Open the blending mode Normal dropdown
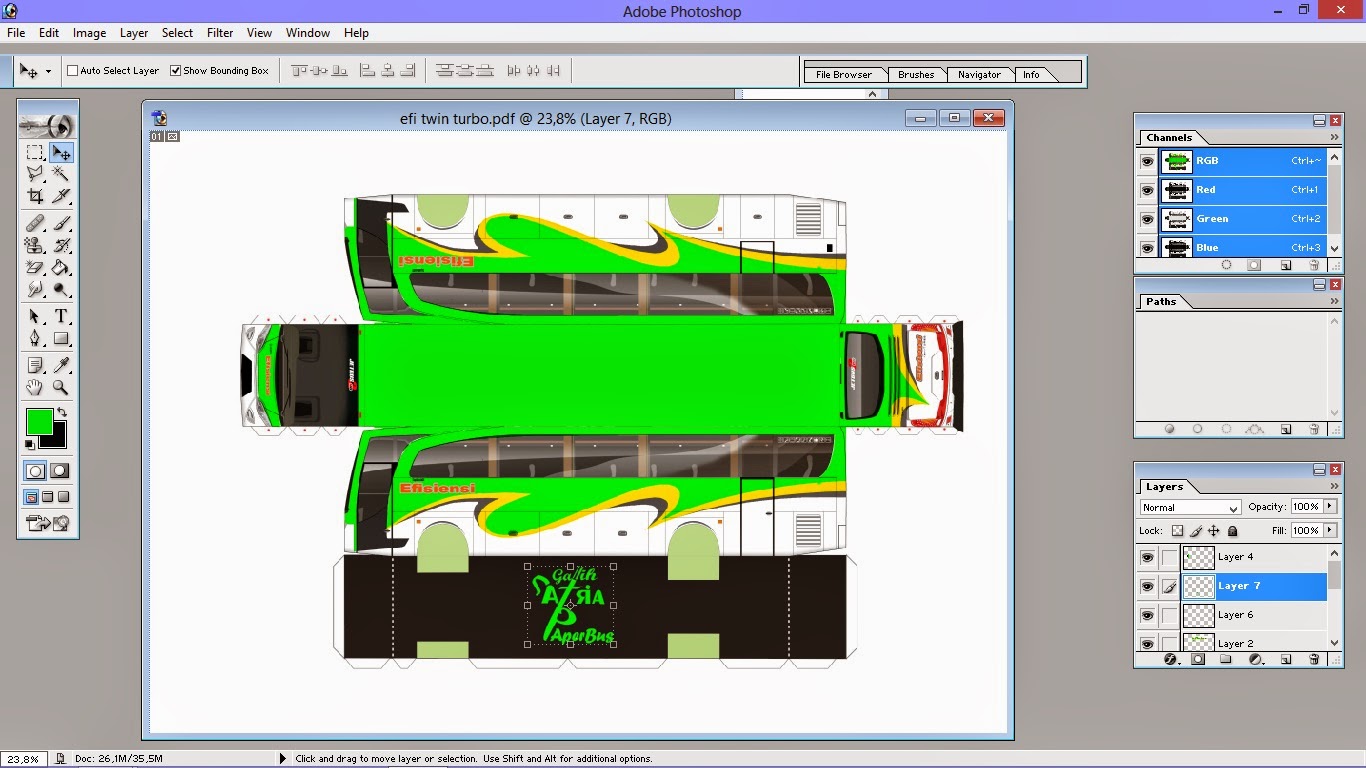Image resolution: width=1366 pixels, height=768 pixels. 1232,507
